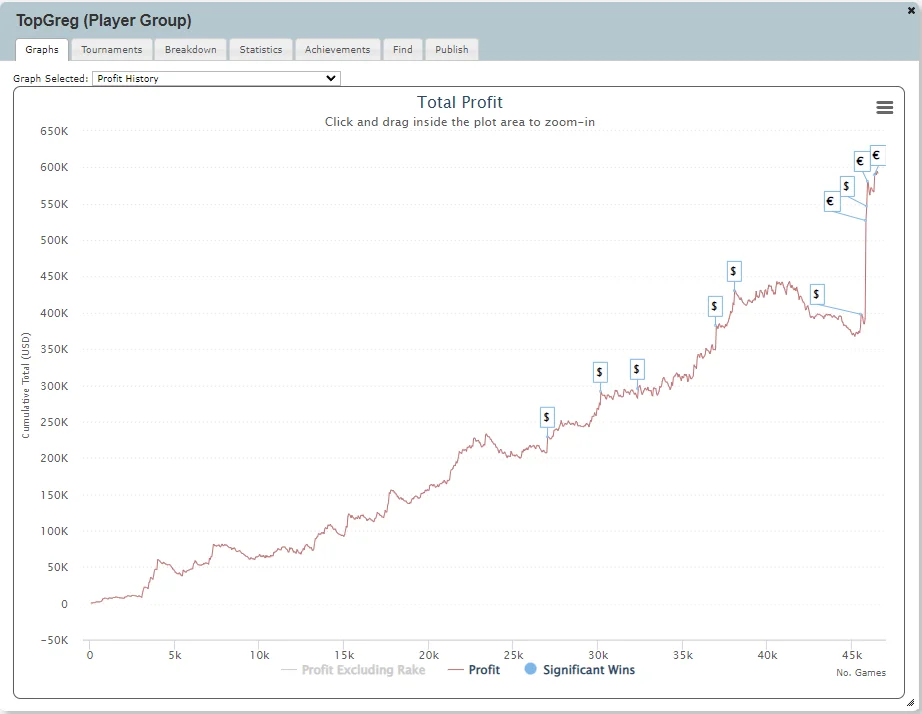Switch to the Tournaments tab
The image size is (922, 714).
point(112,50)
